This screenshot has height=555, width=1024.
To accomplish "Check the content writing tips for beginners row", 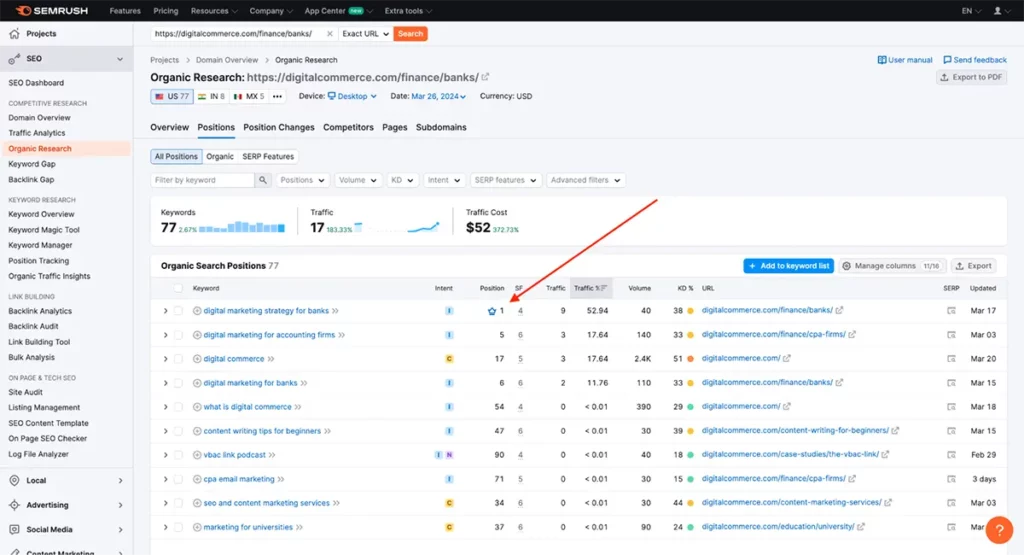I will click(178, 431).
